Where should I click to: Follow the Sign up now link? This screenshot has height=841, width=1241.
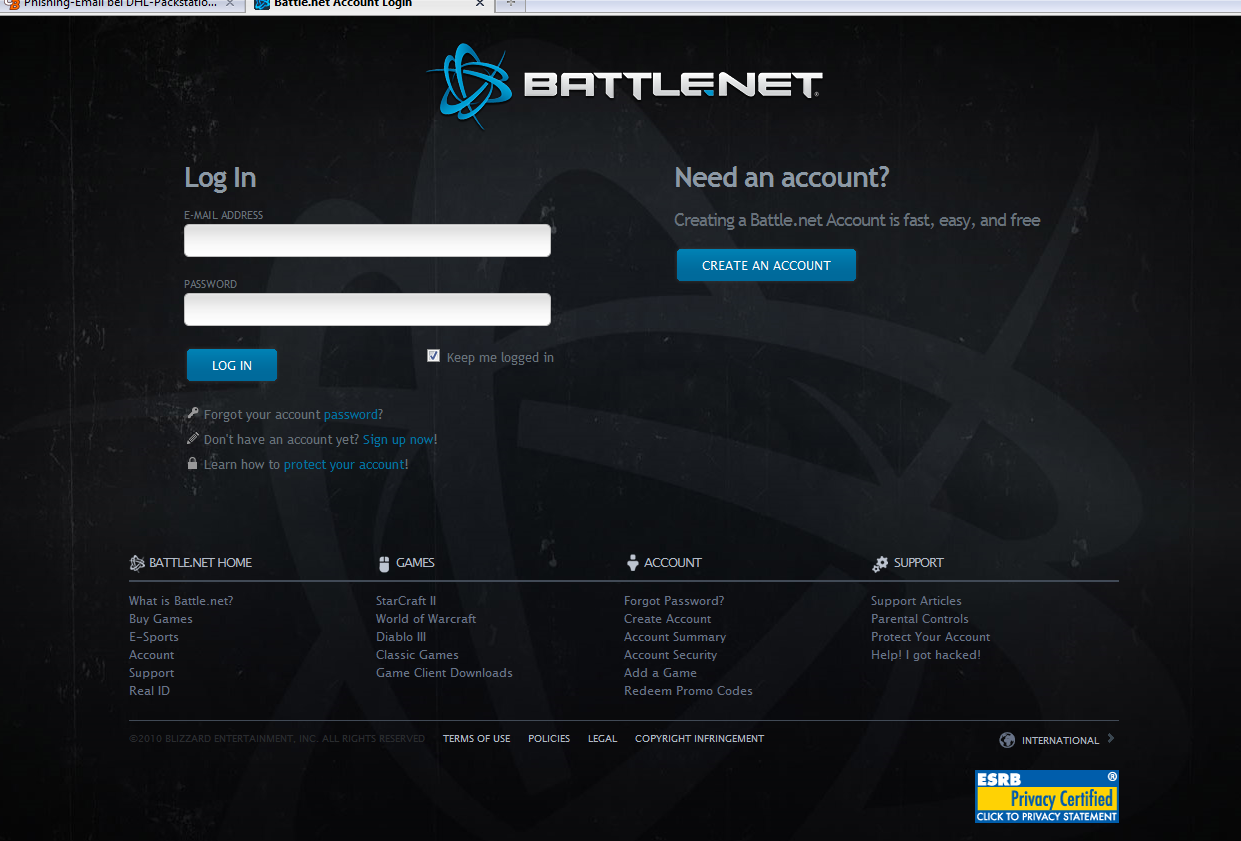click(x=398, y=439)
